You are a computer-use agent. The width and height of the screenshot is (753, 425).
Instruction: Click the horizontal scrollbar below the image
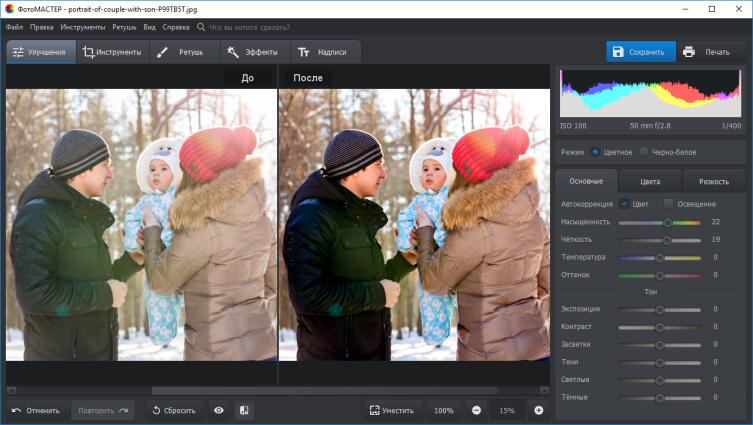(x=324, y=391)
